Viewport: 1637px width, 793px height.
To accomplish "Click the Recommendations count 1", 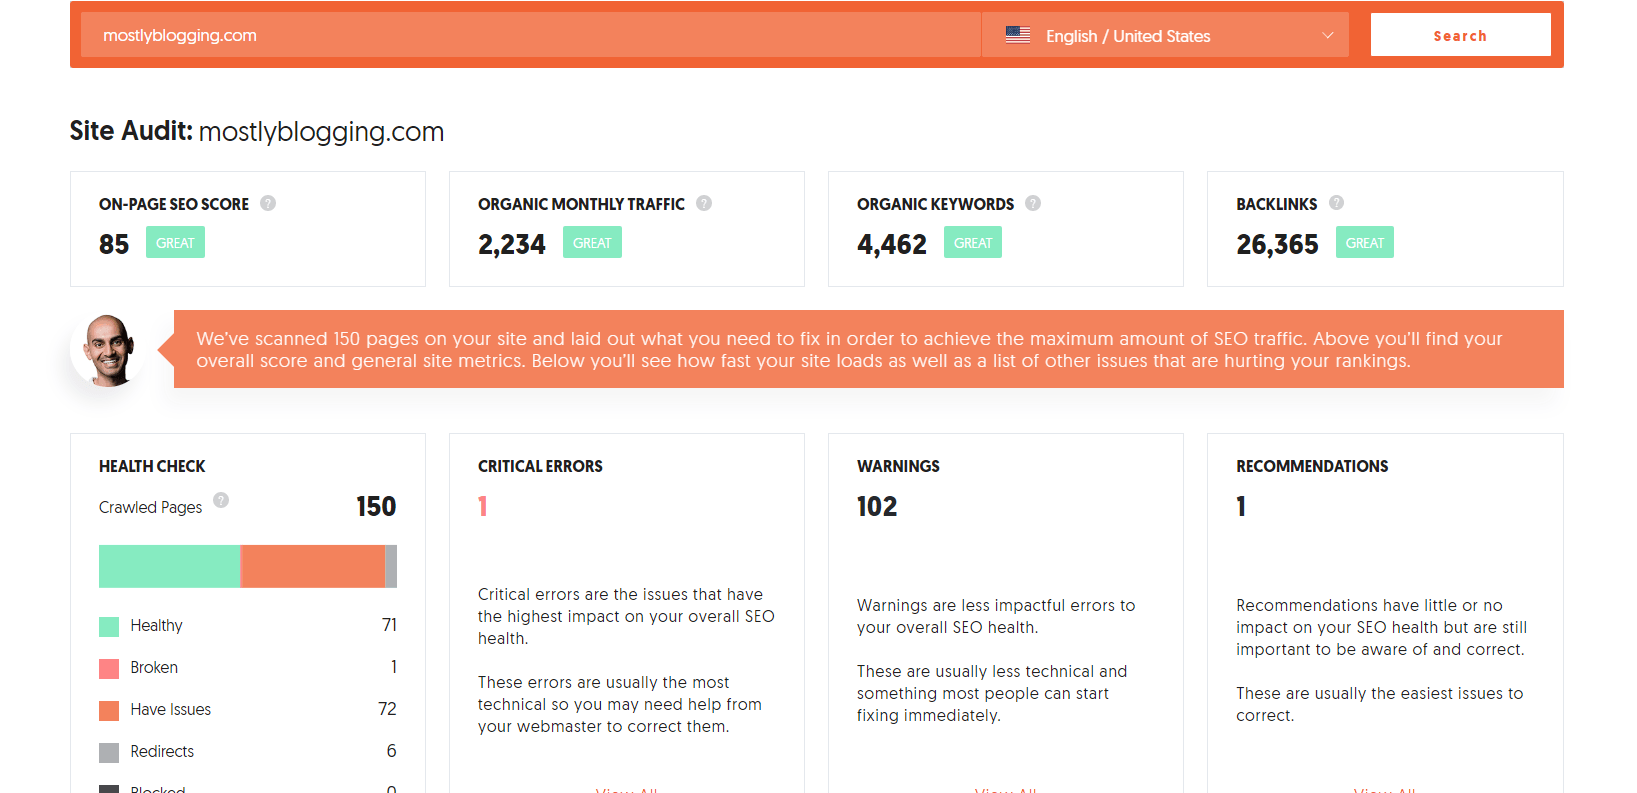I will coord(1241,507).
